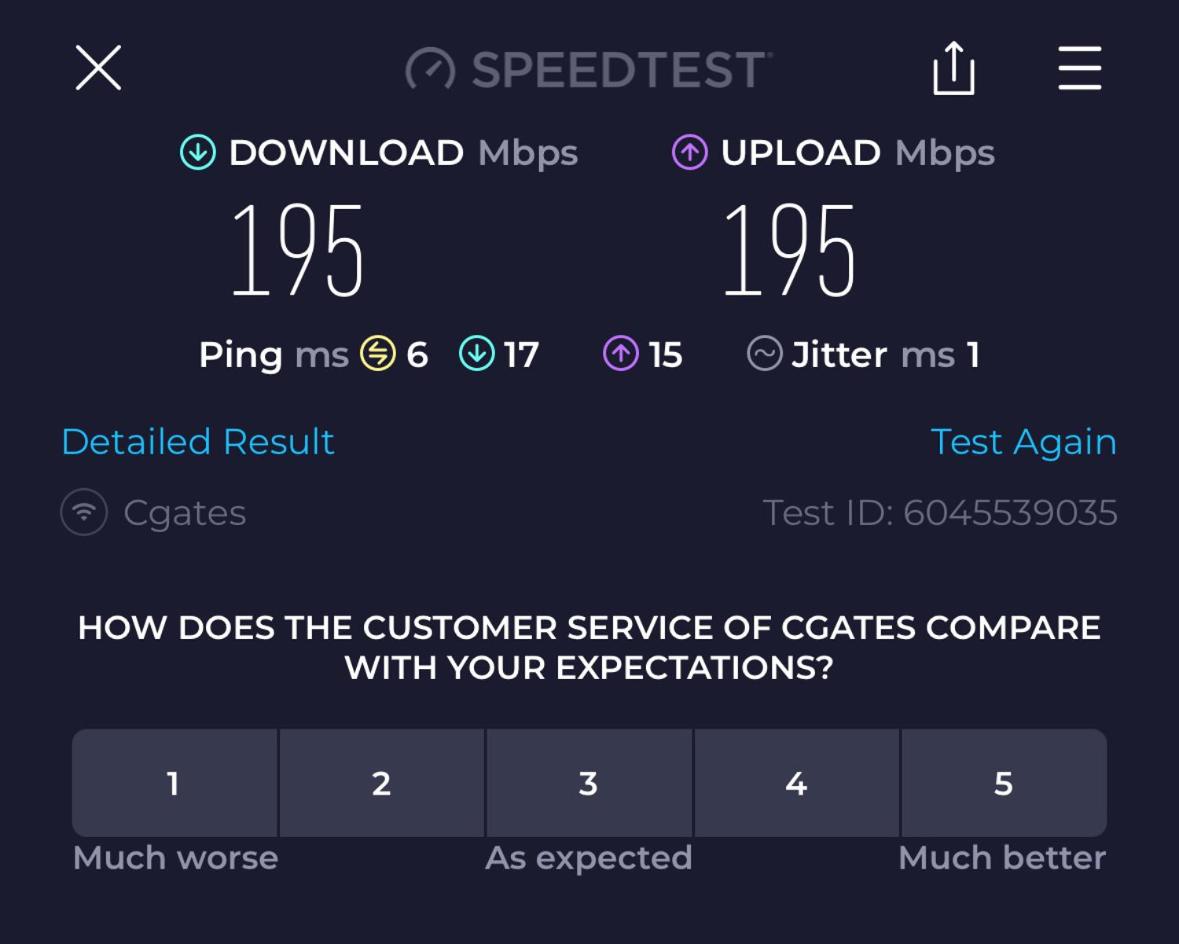Tap Test Again to rerun speed test

[x=1023, y=442]
